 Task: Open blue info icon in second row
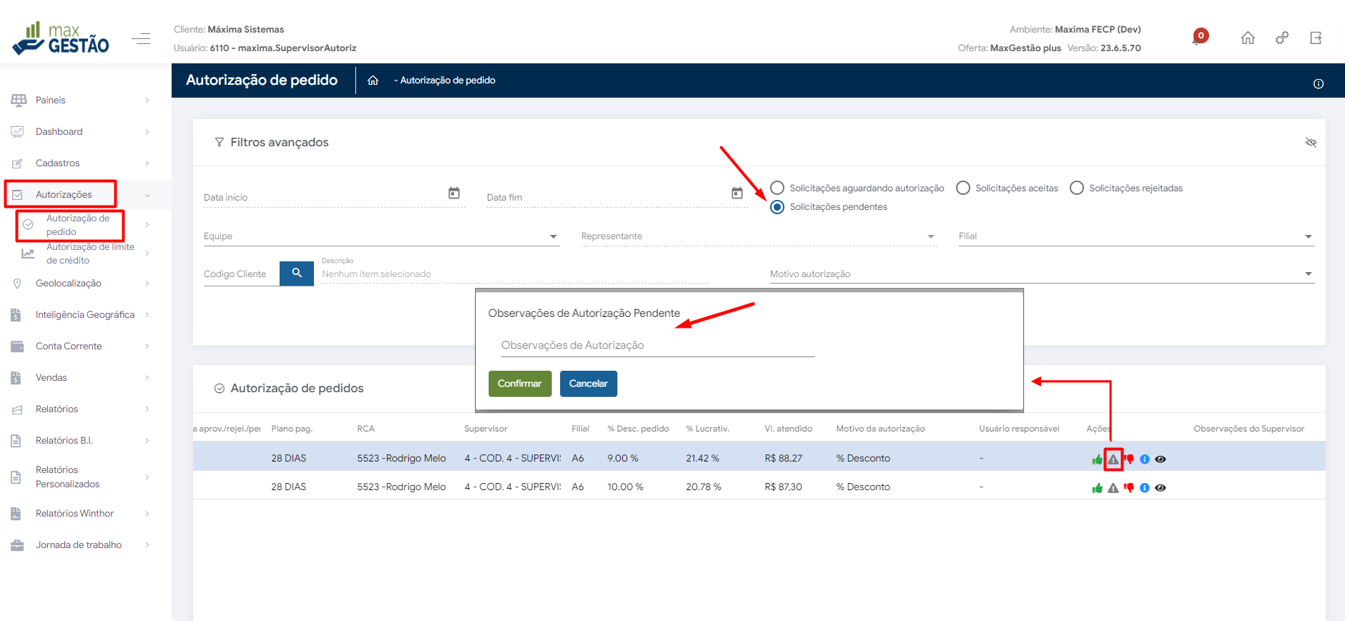1145,488
